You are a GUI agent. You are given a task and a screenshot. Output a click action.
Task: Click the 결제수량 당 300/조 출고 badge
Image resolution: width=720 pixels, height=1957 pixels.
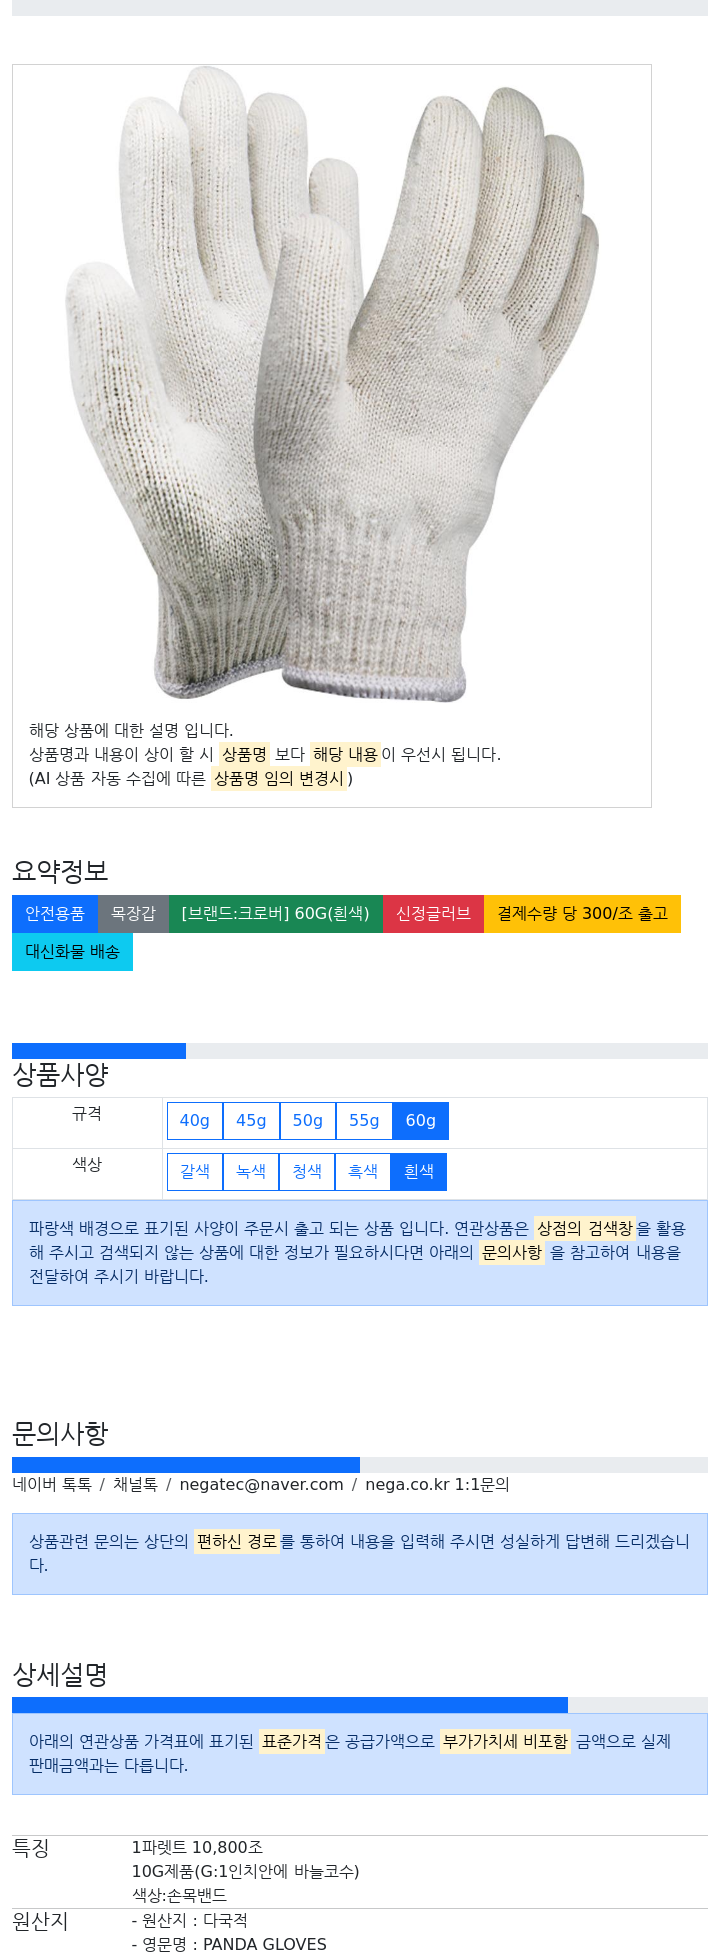[x=582, y=914]
